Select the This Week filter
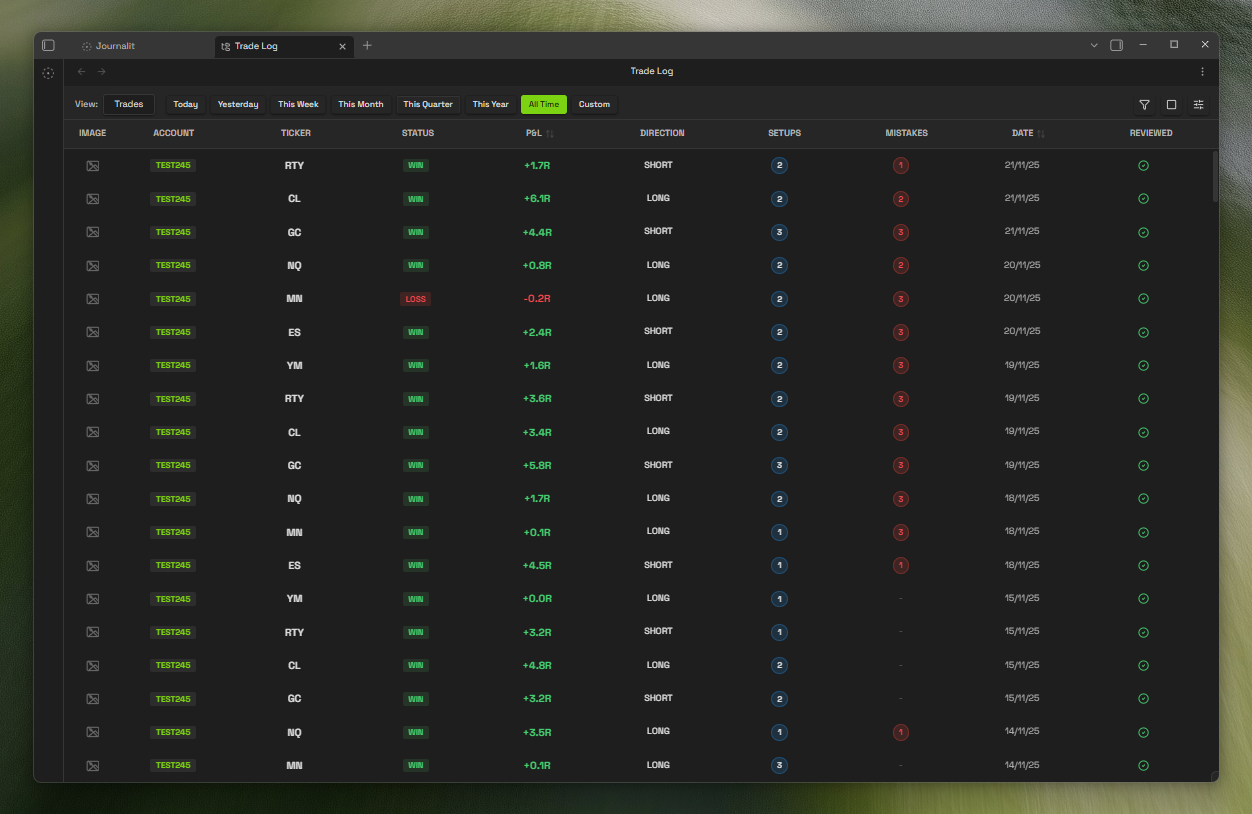This screenshot has width=1252, height=814. coord(298,105)
